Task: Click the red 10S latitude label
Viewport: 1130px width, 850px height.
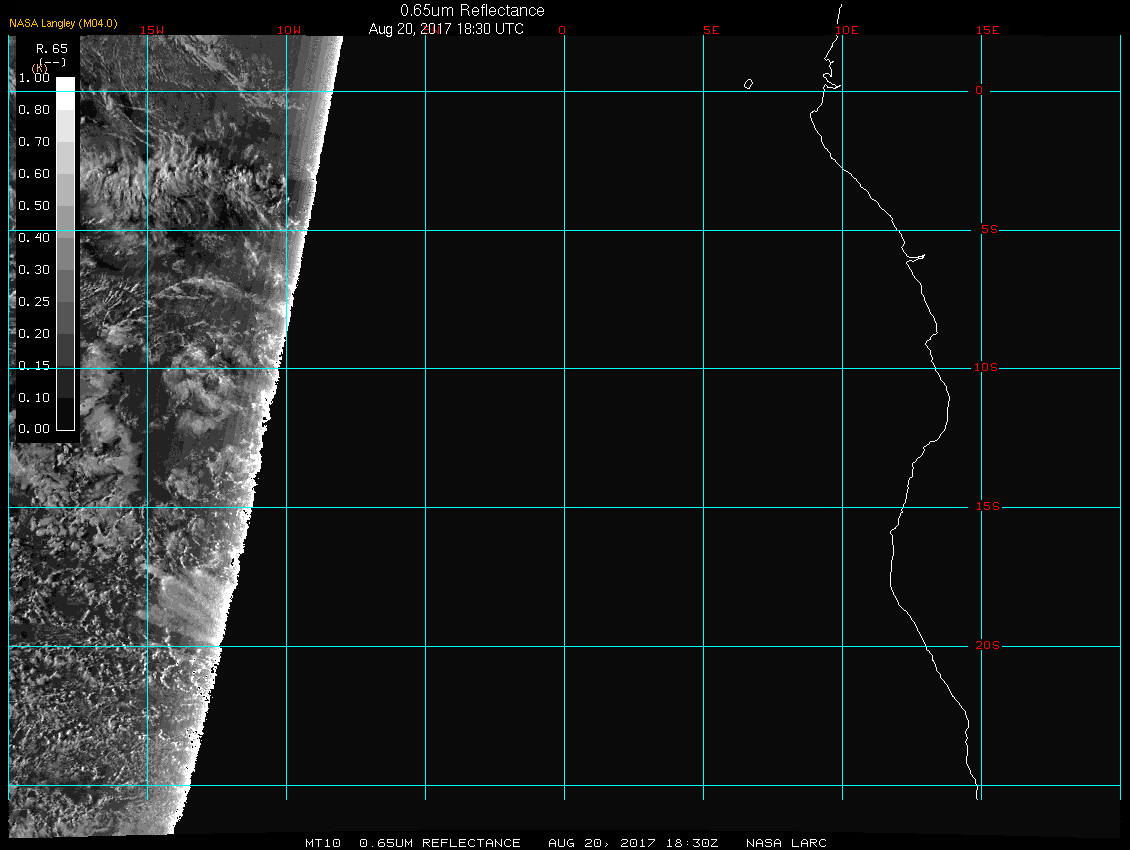Action: [987, 368]
